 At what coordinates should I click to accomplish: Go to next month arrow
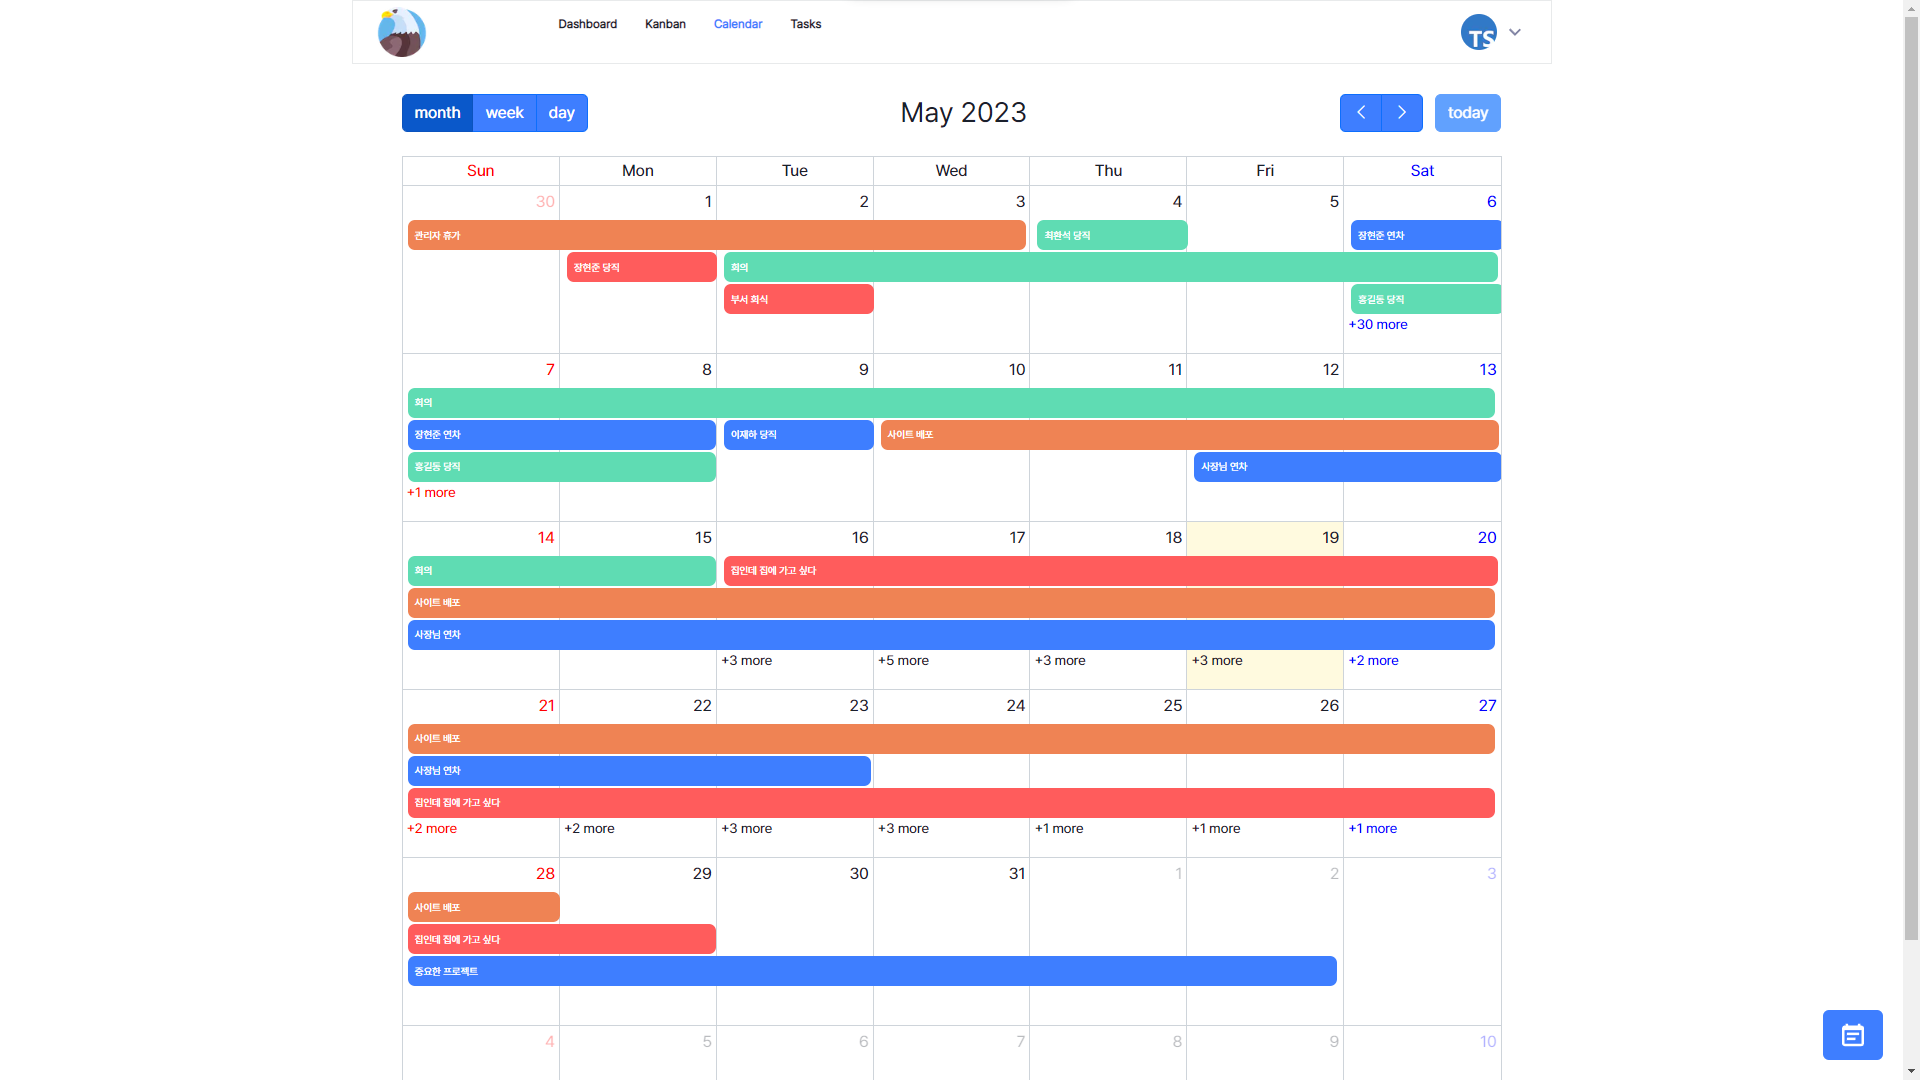coord(1402,113)
